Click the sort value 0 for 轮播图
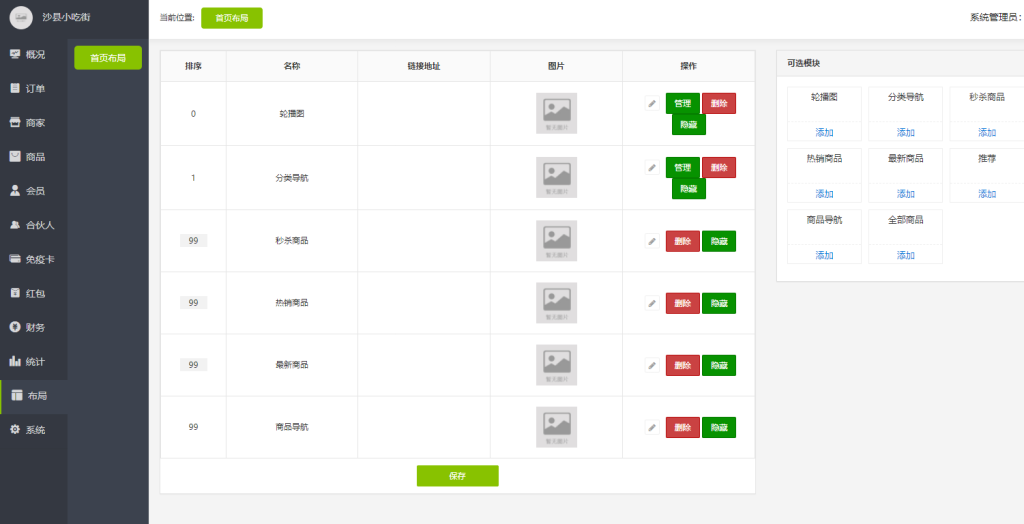1024x524 pixels. (193, 113)
